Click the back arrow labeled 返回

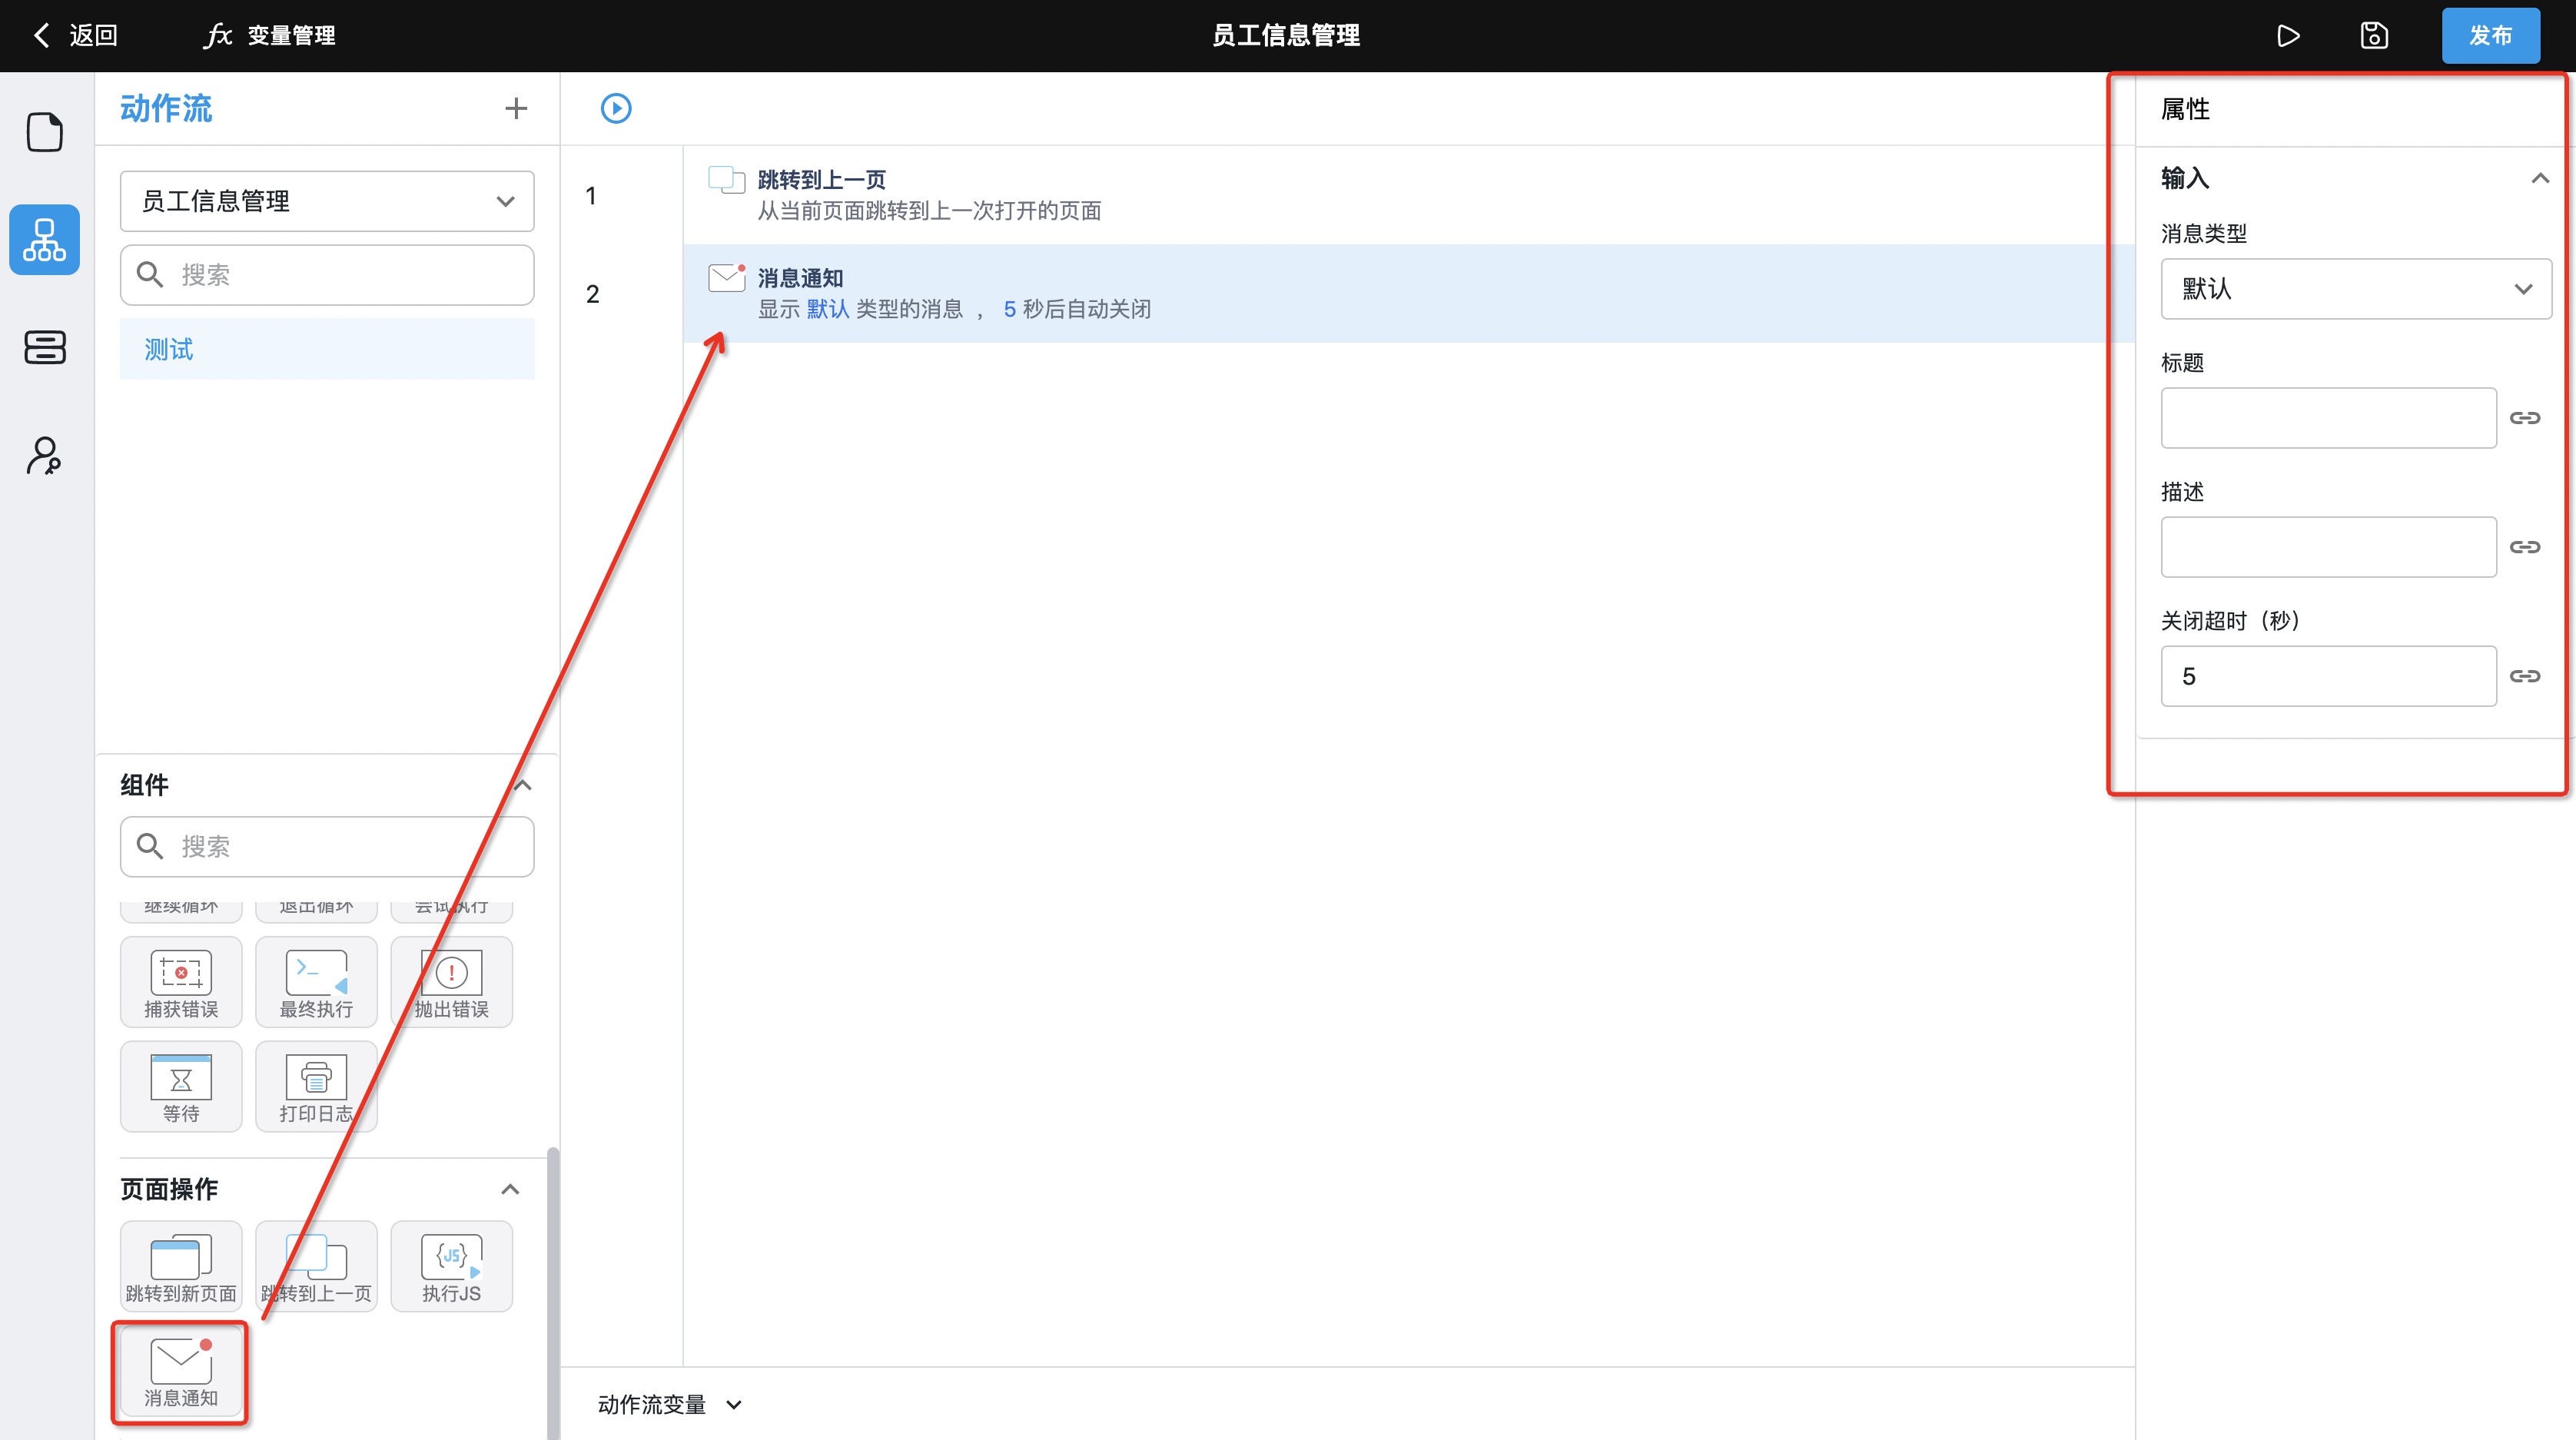[76, 36]
